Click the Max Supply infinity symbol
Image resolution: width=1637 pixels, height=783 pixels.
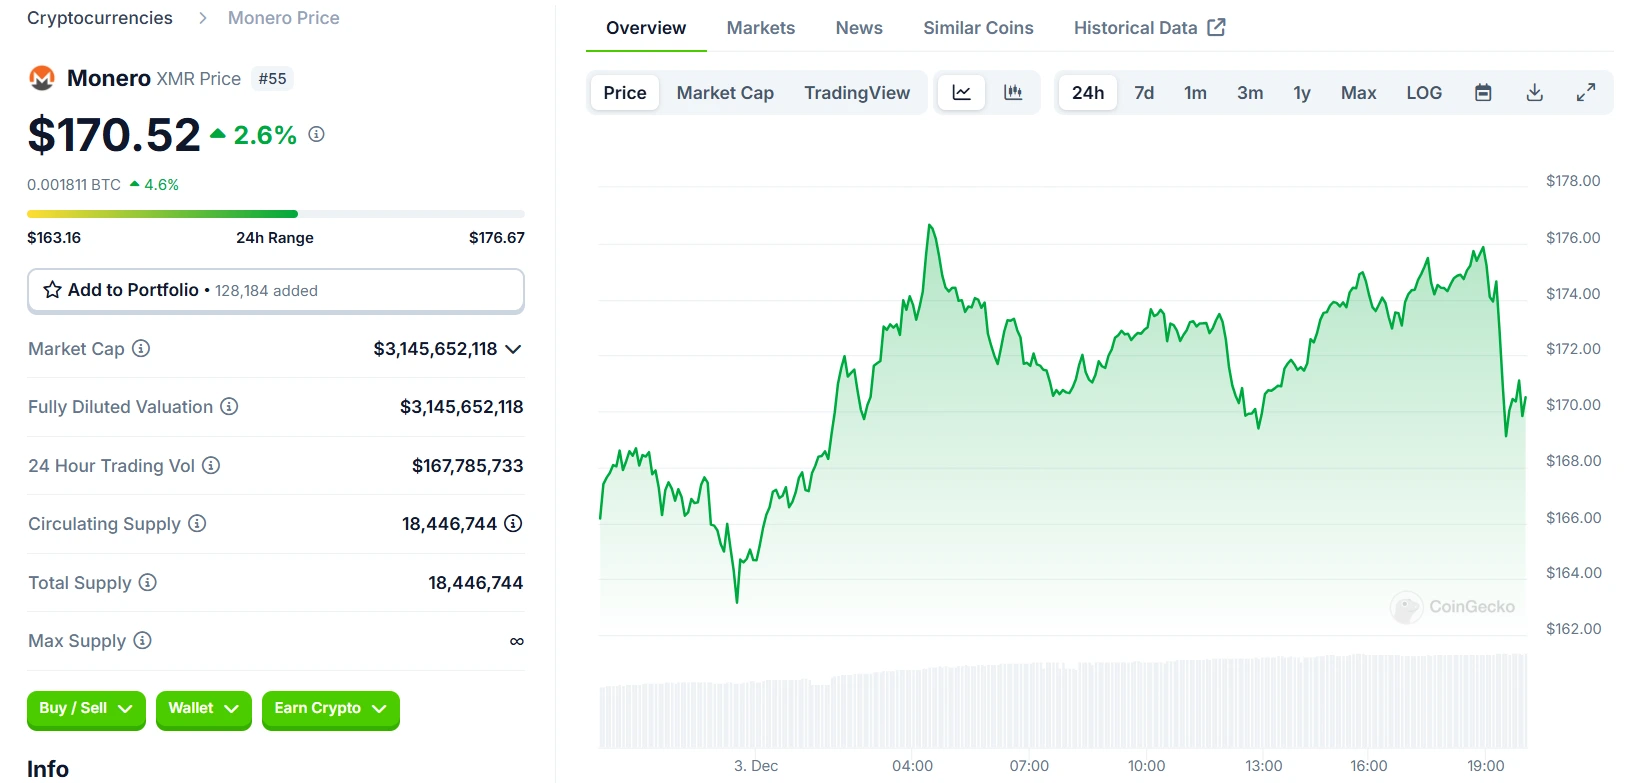coord(517,641)
